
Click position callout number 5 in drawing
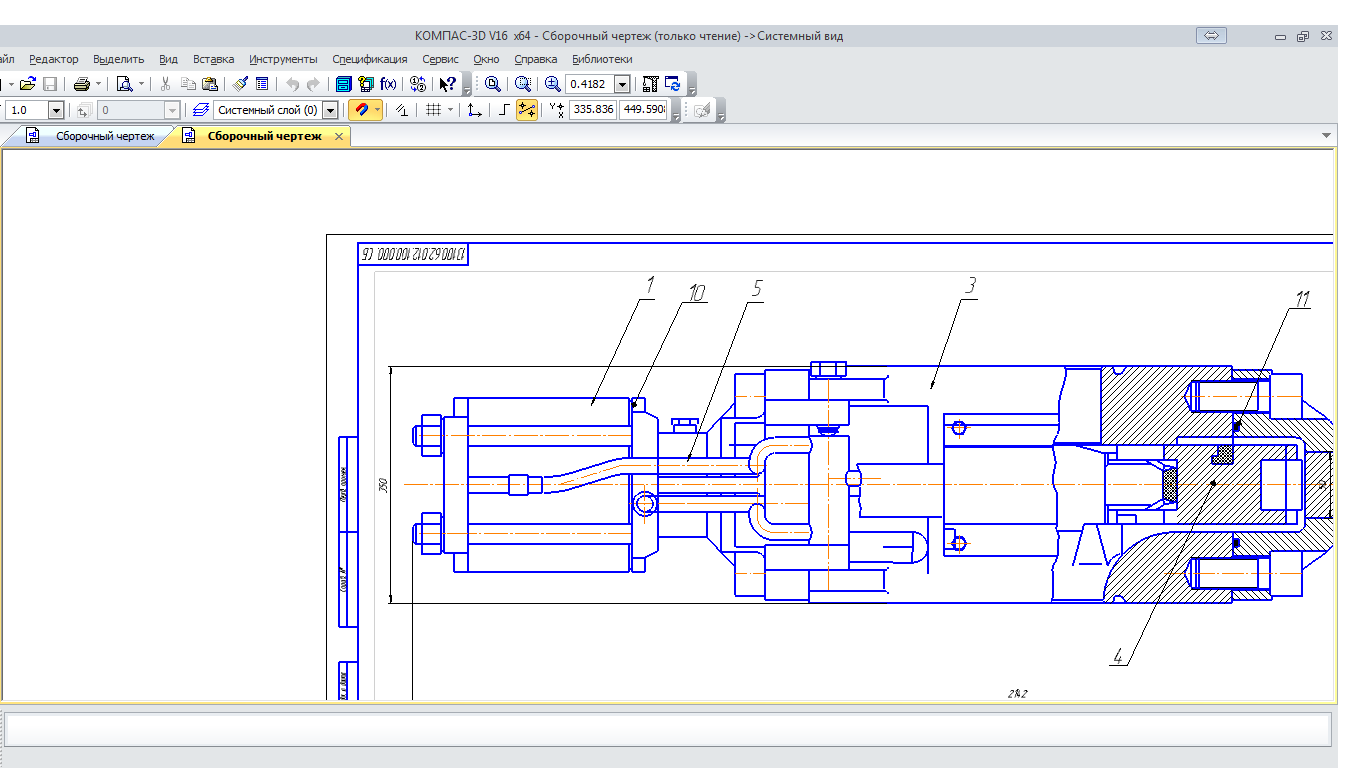757,289
